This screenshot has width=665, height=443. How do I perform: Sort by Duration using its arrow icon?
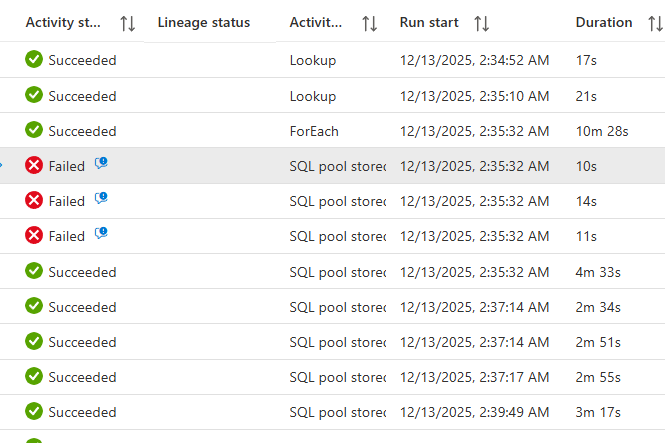(x=653, y=23)
